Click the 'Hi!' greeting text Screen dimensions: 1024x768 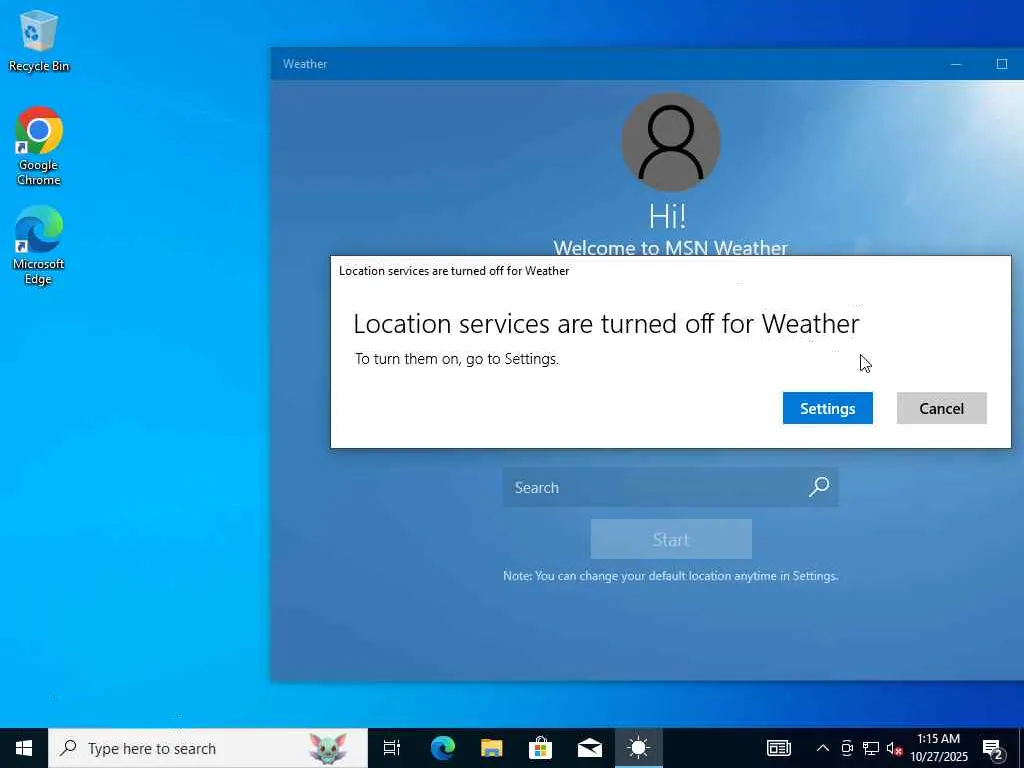click(667, 216)
